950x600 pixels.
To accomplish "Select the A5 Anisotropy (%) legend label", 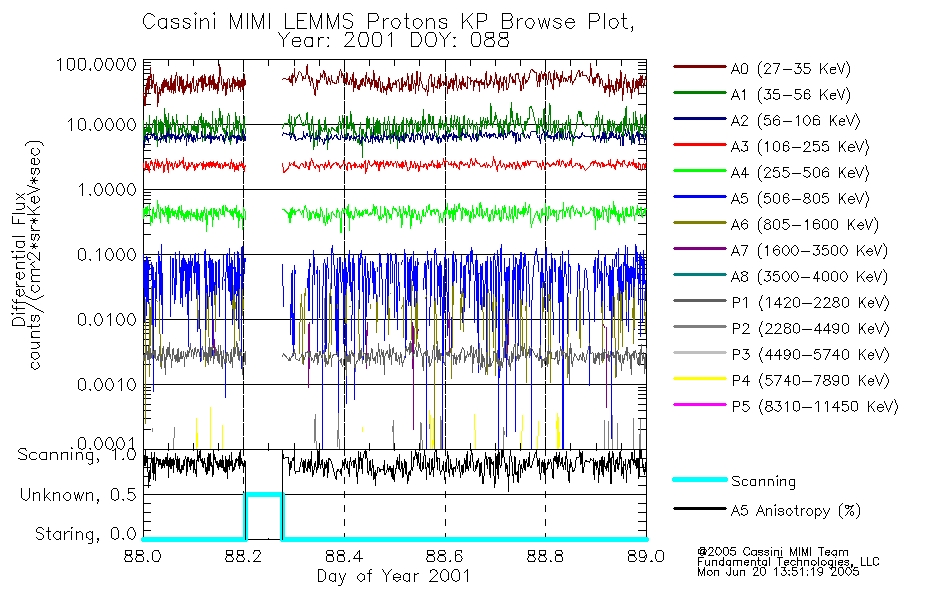I will 796,511.
